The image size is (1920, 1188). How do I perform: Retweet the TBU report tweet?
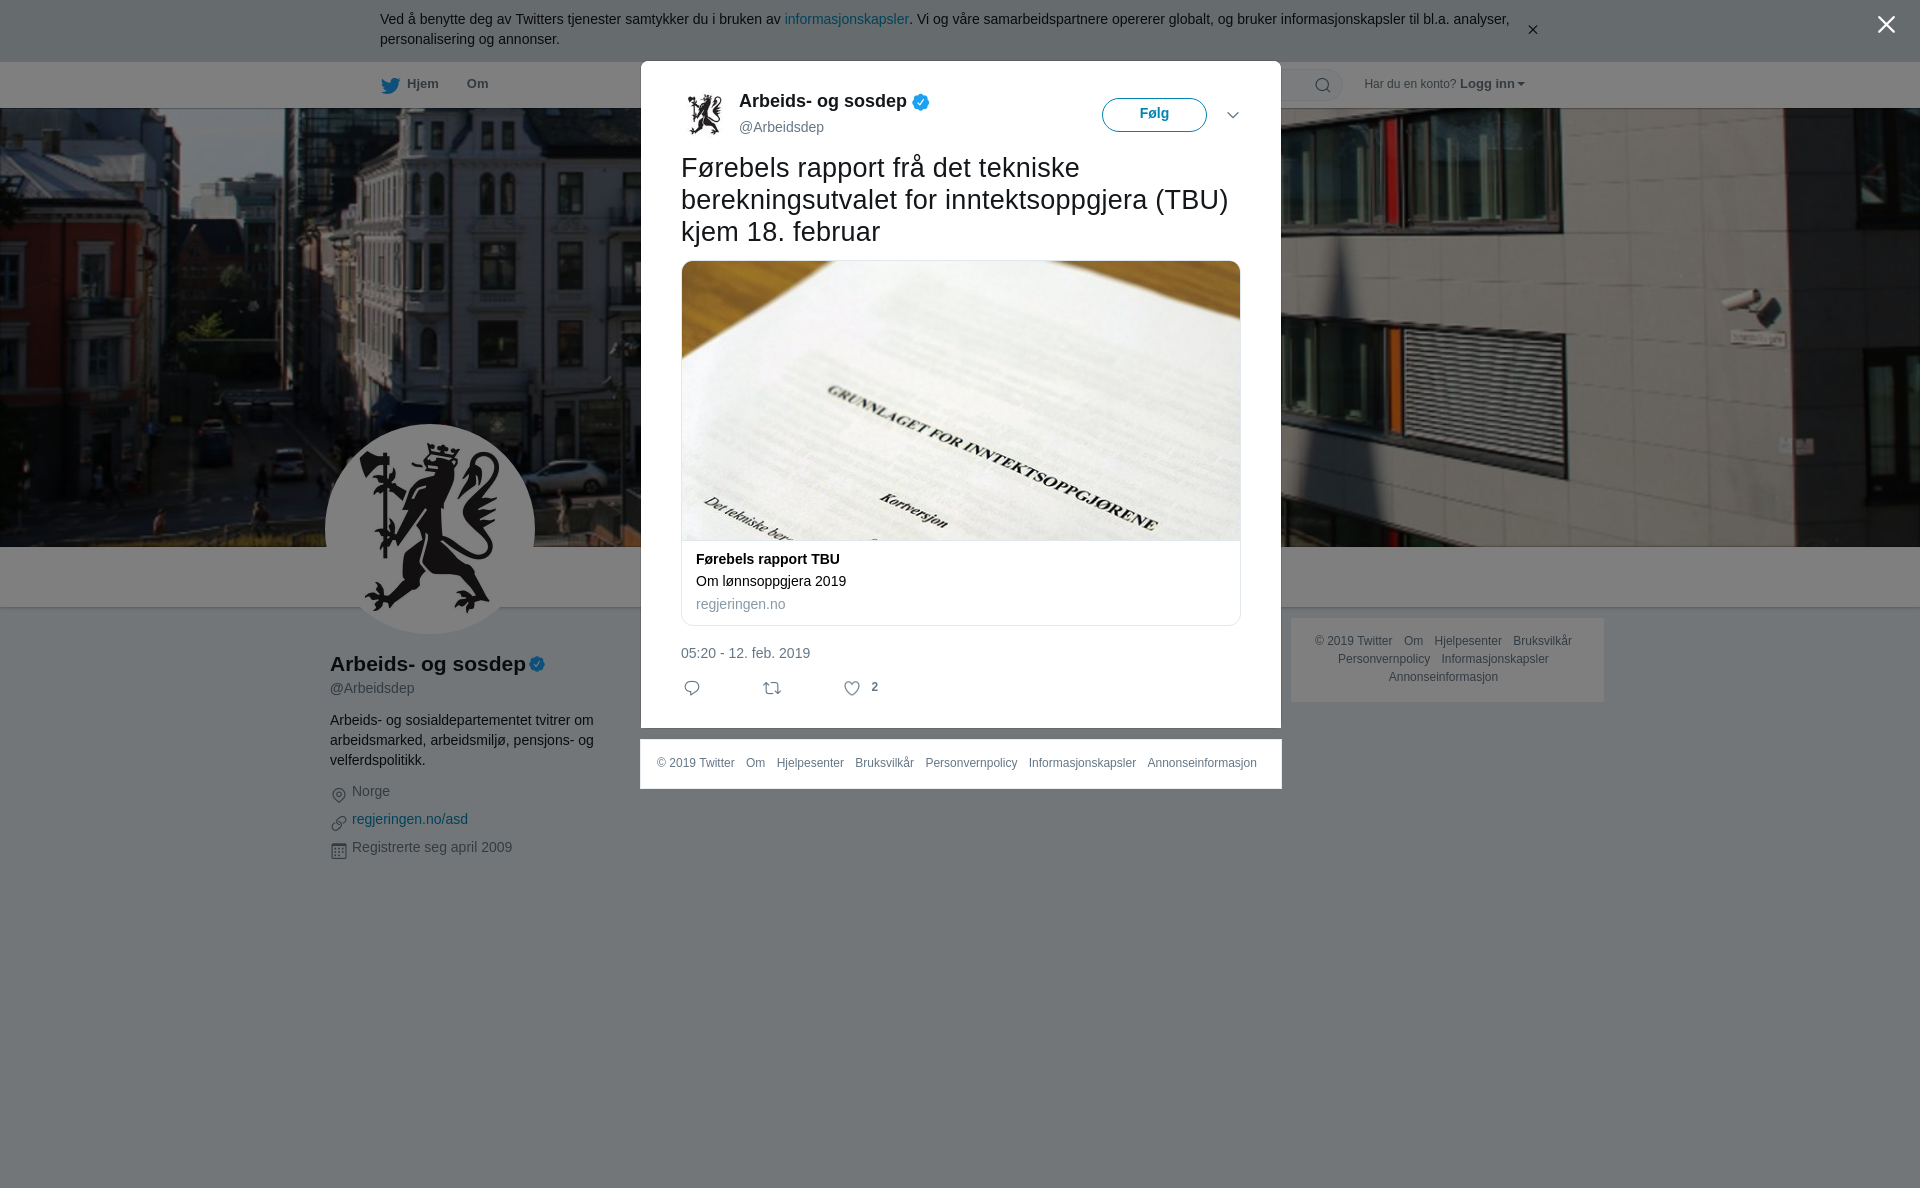(772, 688)
